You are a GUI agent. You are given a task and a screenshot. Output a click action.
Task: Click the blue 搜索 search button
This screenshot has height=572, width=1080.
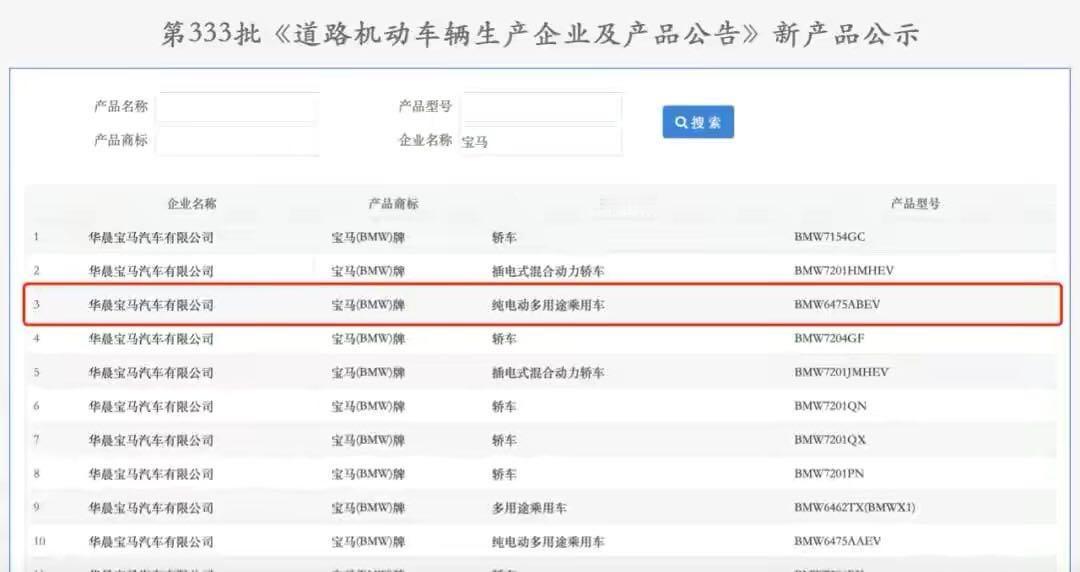tap(698, 122)
